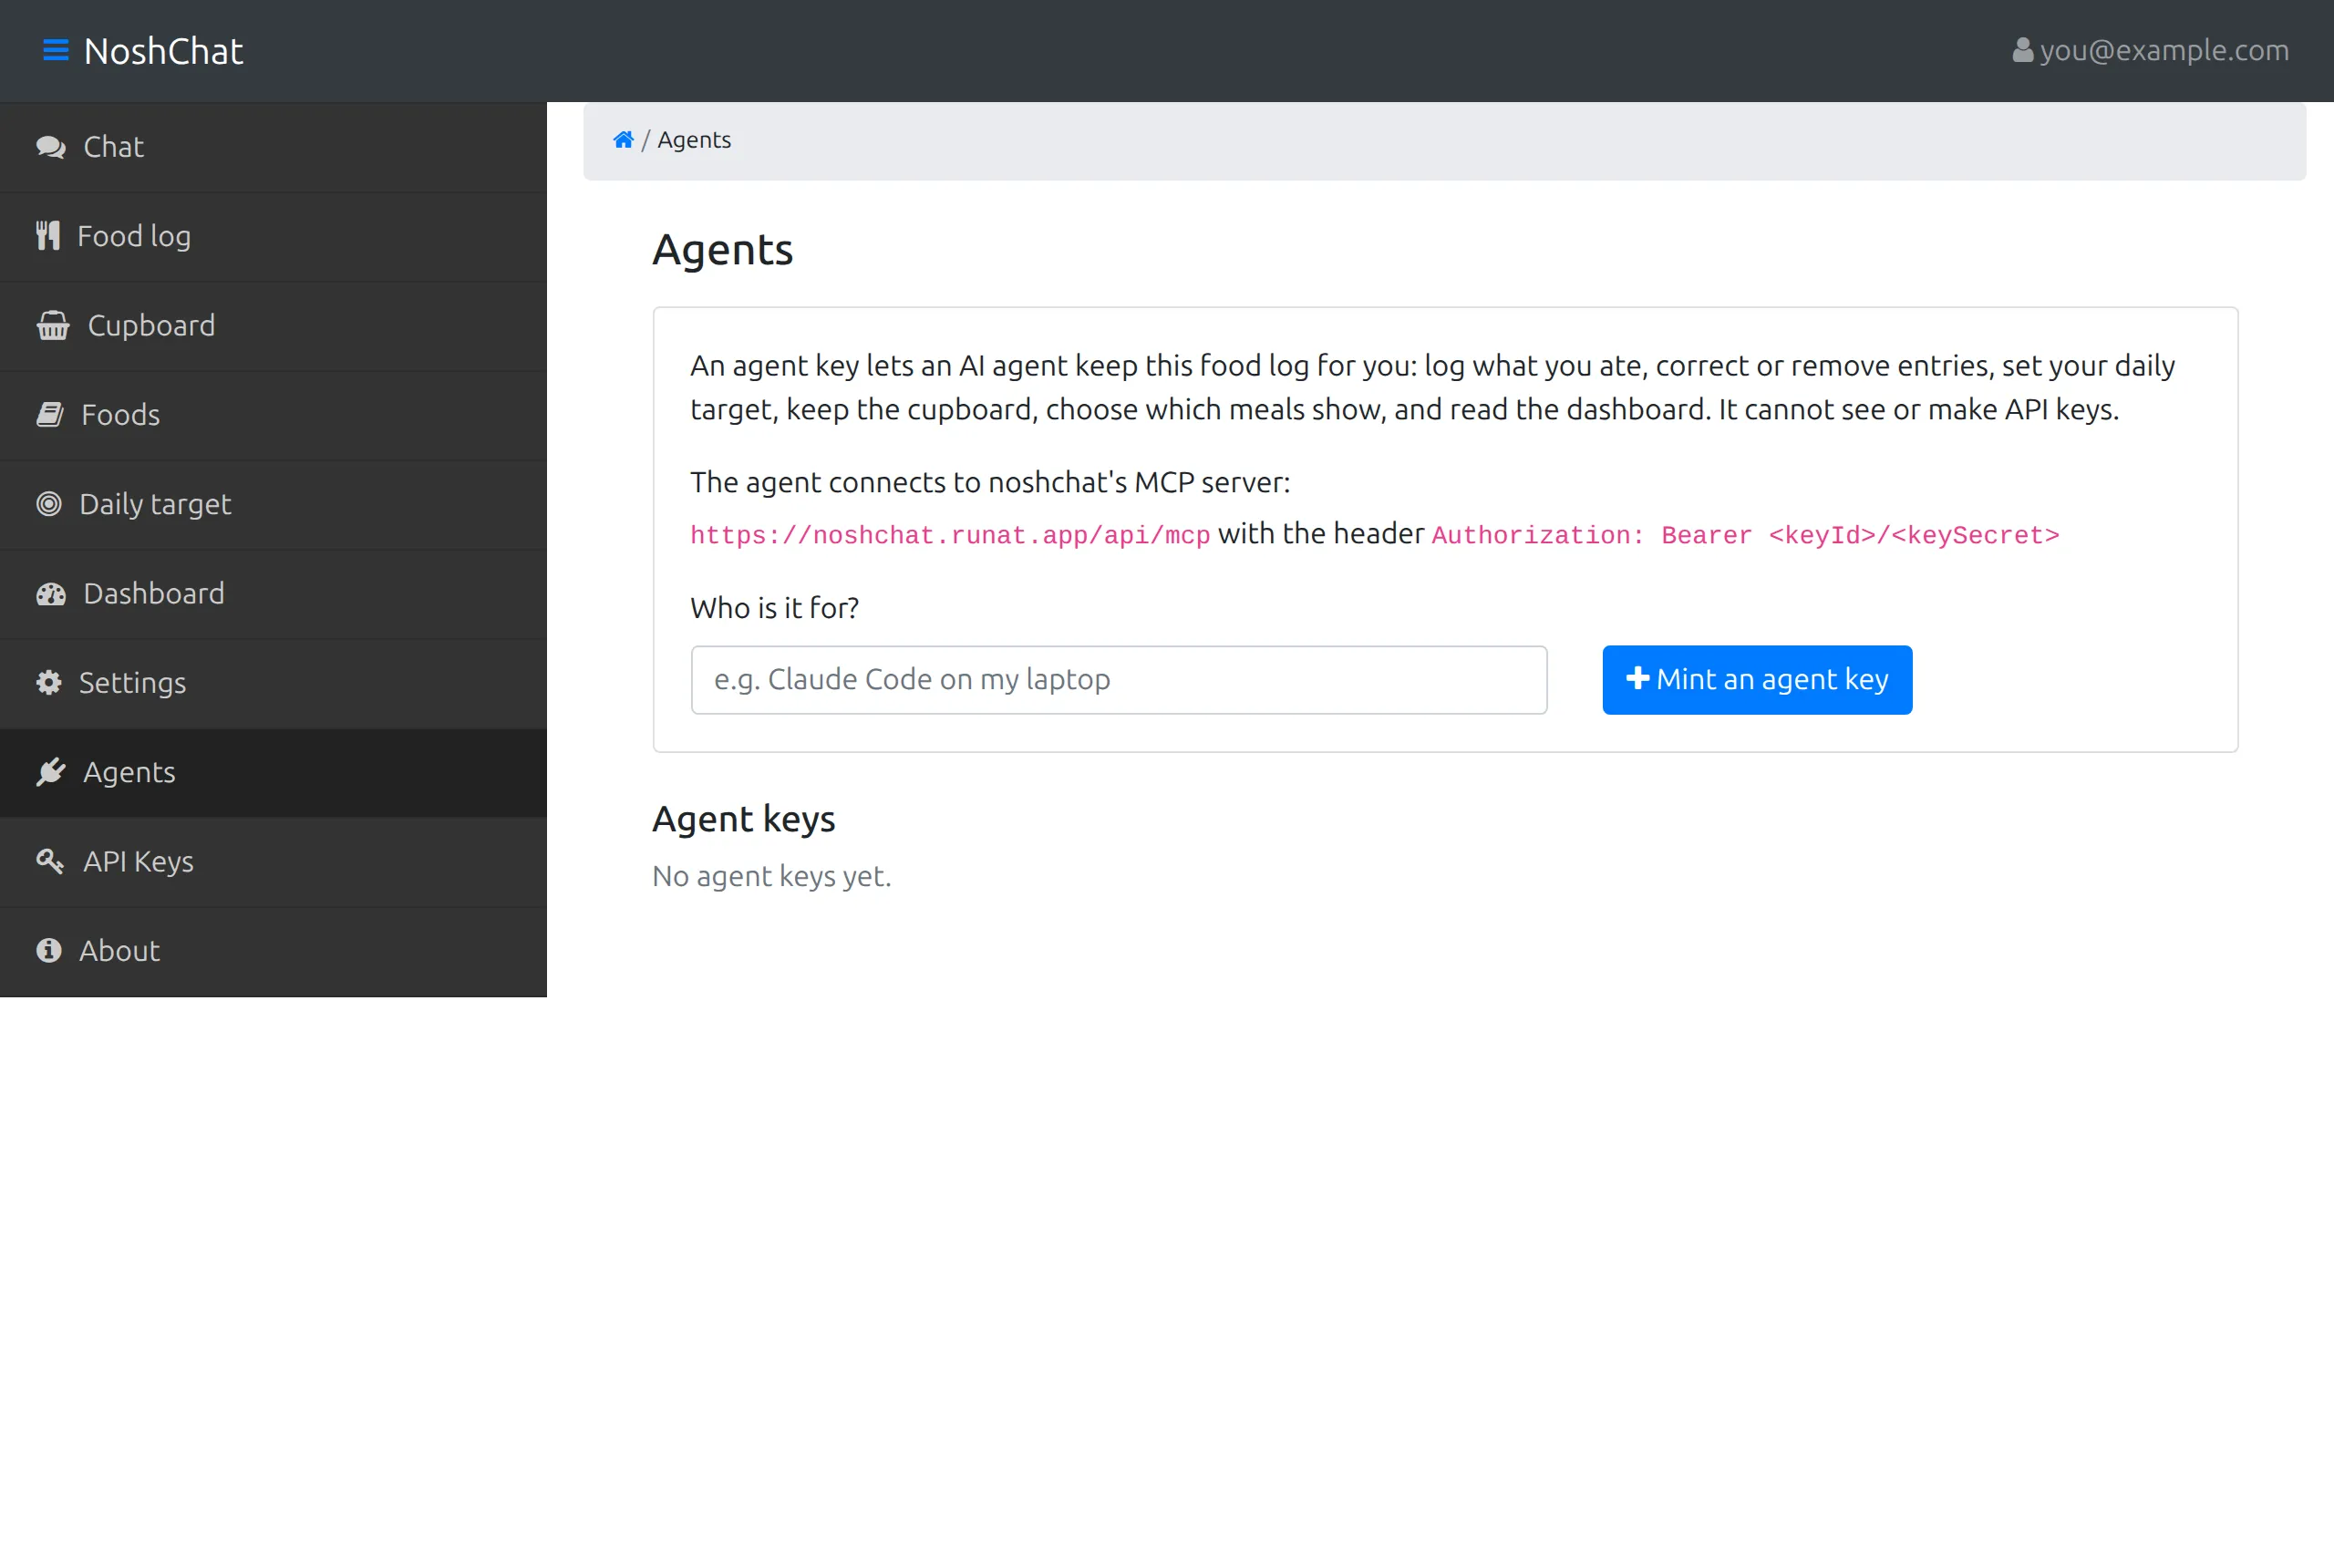This screenshot has height=1568, width=2334.
Task: Click the Agents breadcrumb text
Action: tap(694, 140)
